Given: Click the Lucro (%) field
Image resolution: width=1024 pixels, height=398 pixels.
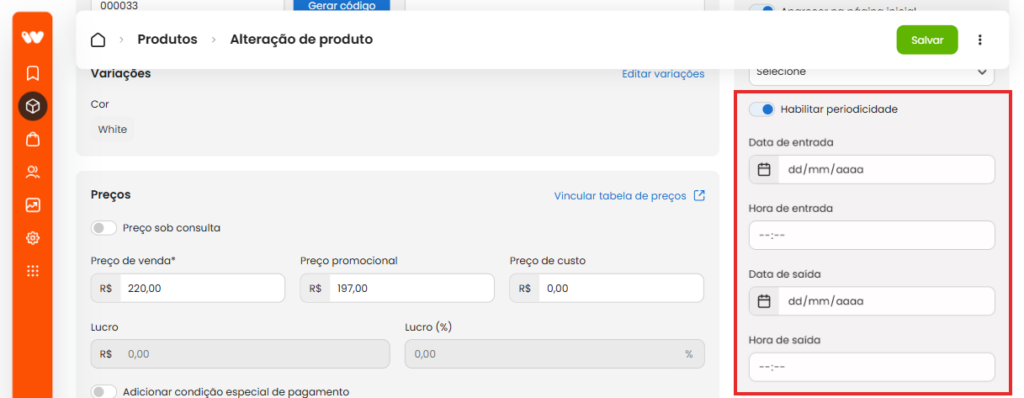Looking at the screenshot, I should coord(554,354).
